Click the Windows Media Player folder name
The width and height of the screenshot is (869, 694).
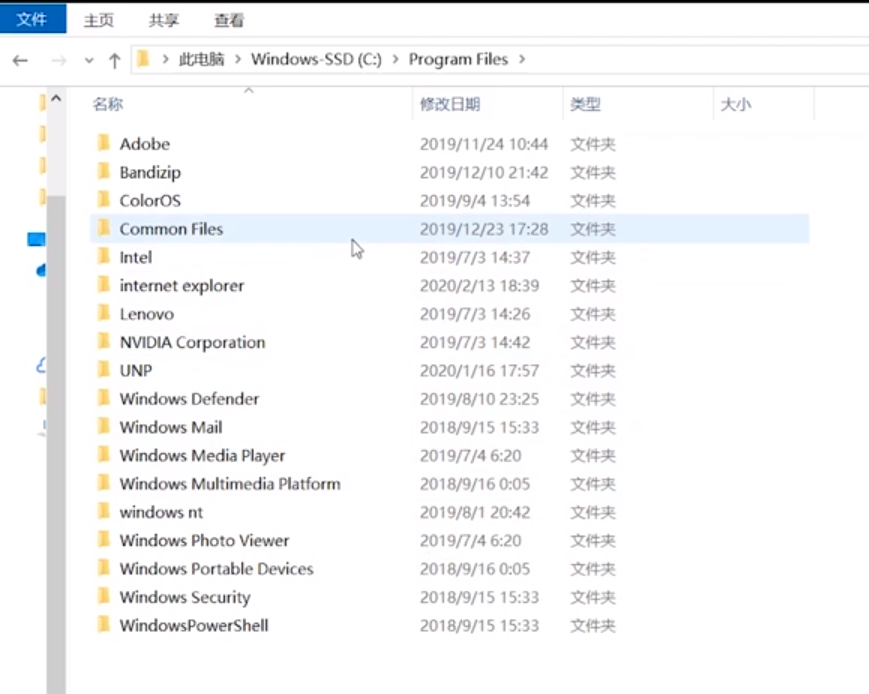pyautogui.click(x=202, y=456)
